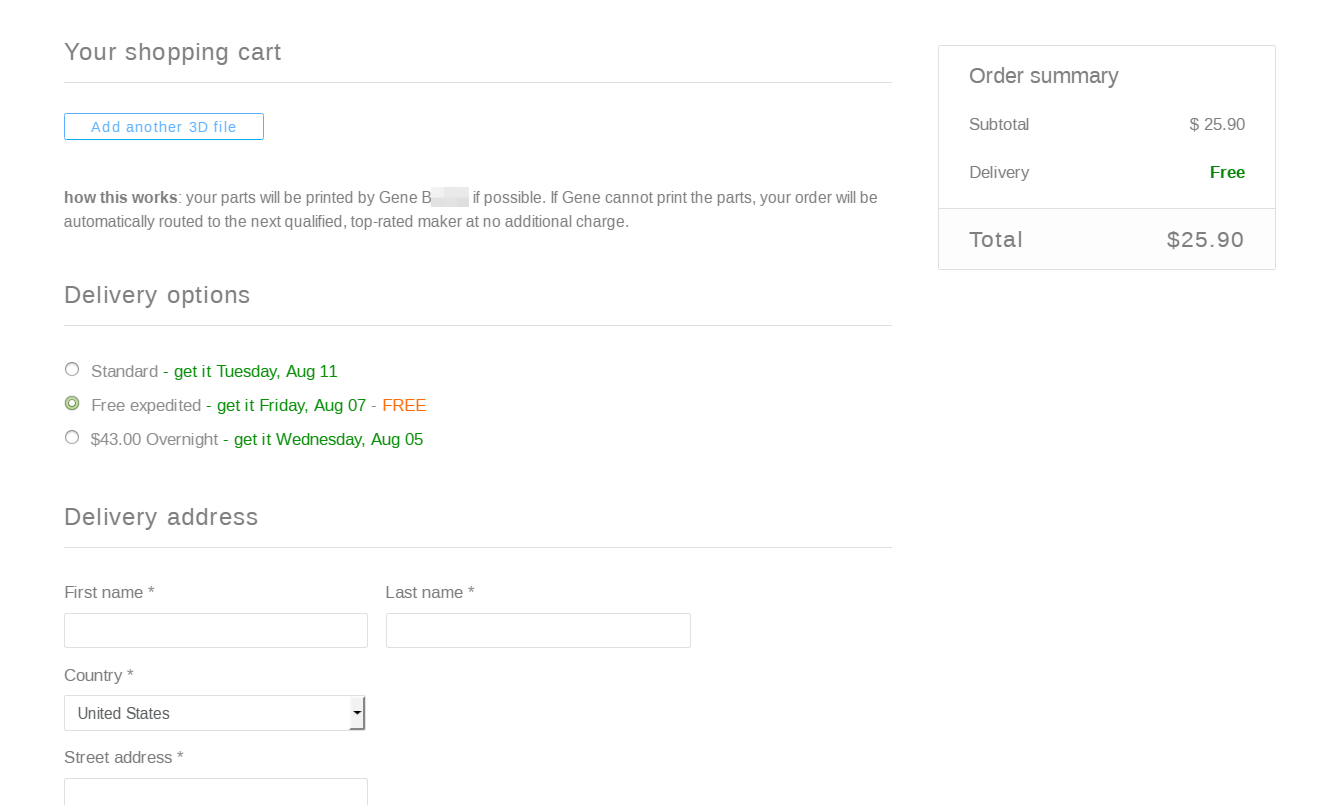Click the green Free delivery value
1327x805 pixels.
(x=1227, y=173)
